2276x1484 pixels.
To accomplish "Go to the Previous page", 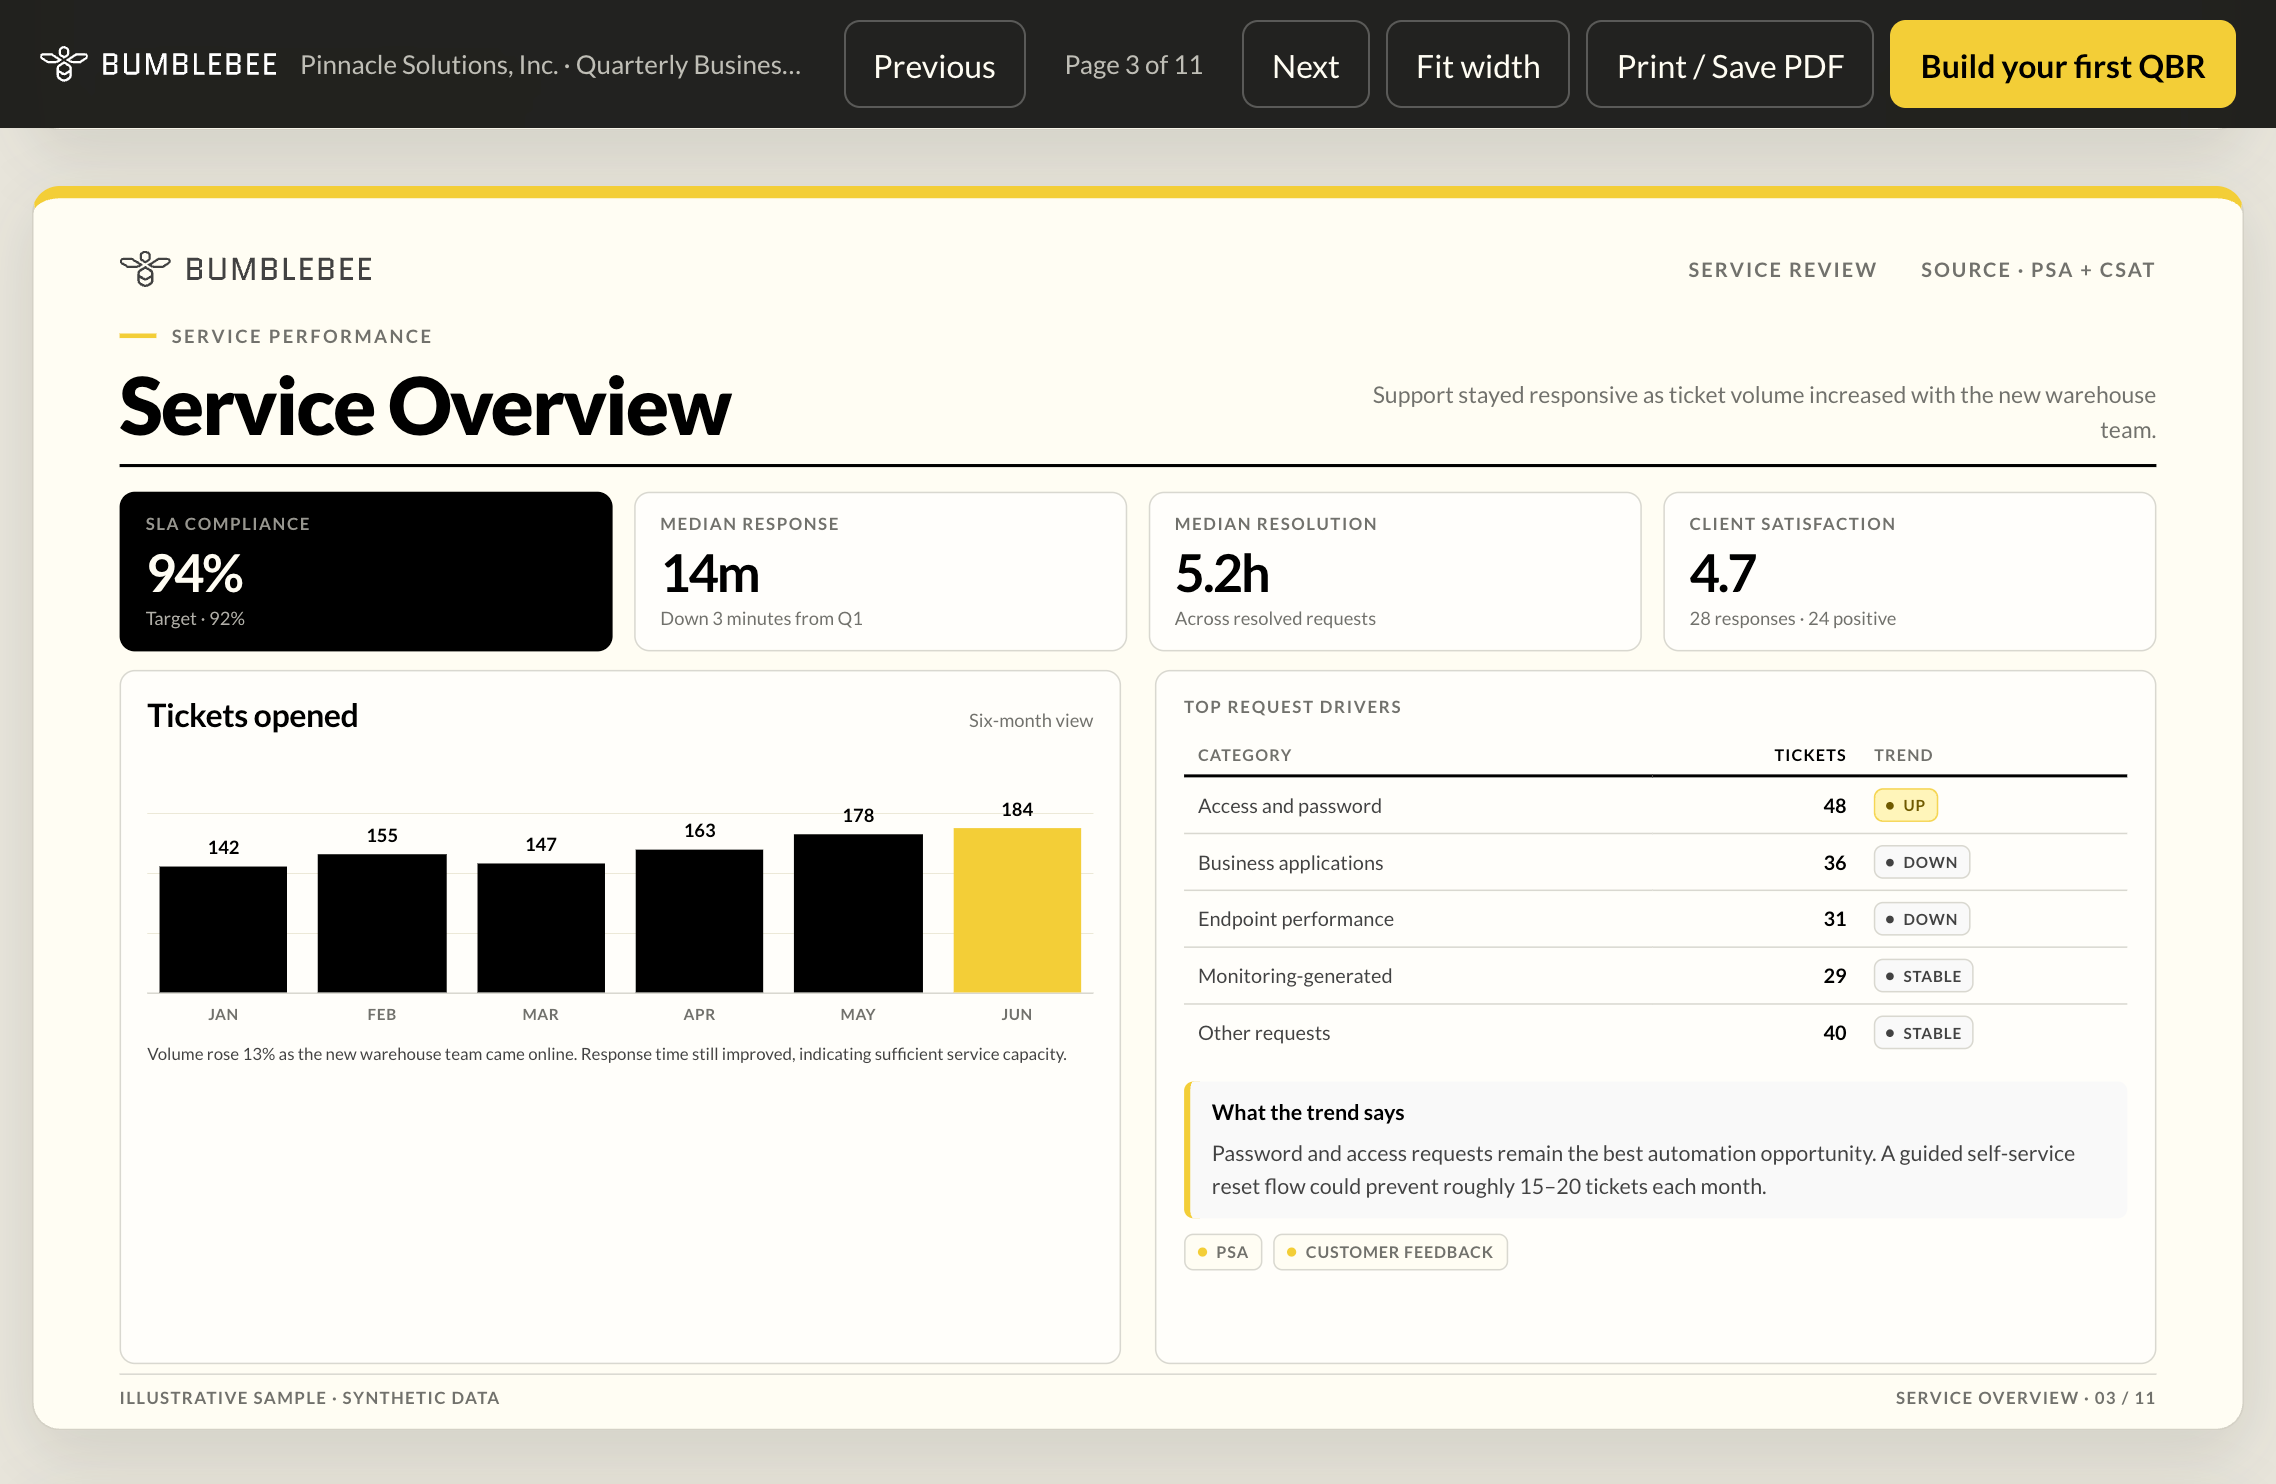I will point(934,65).
